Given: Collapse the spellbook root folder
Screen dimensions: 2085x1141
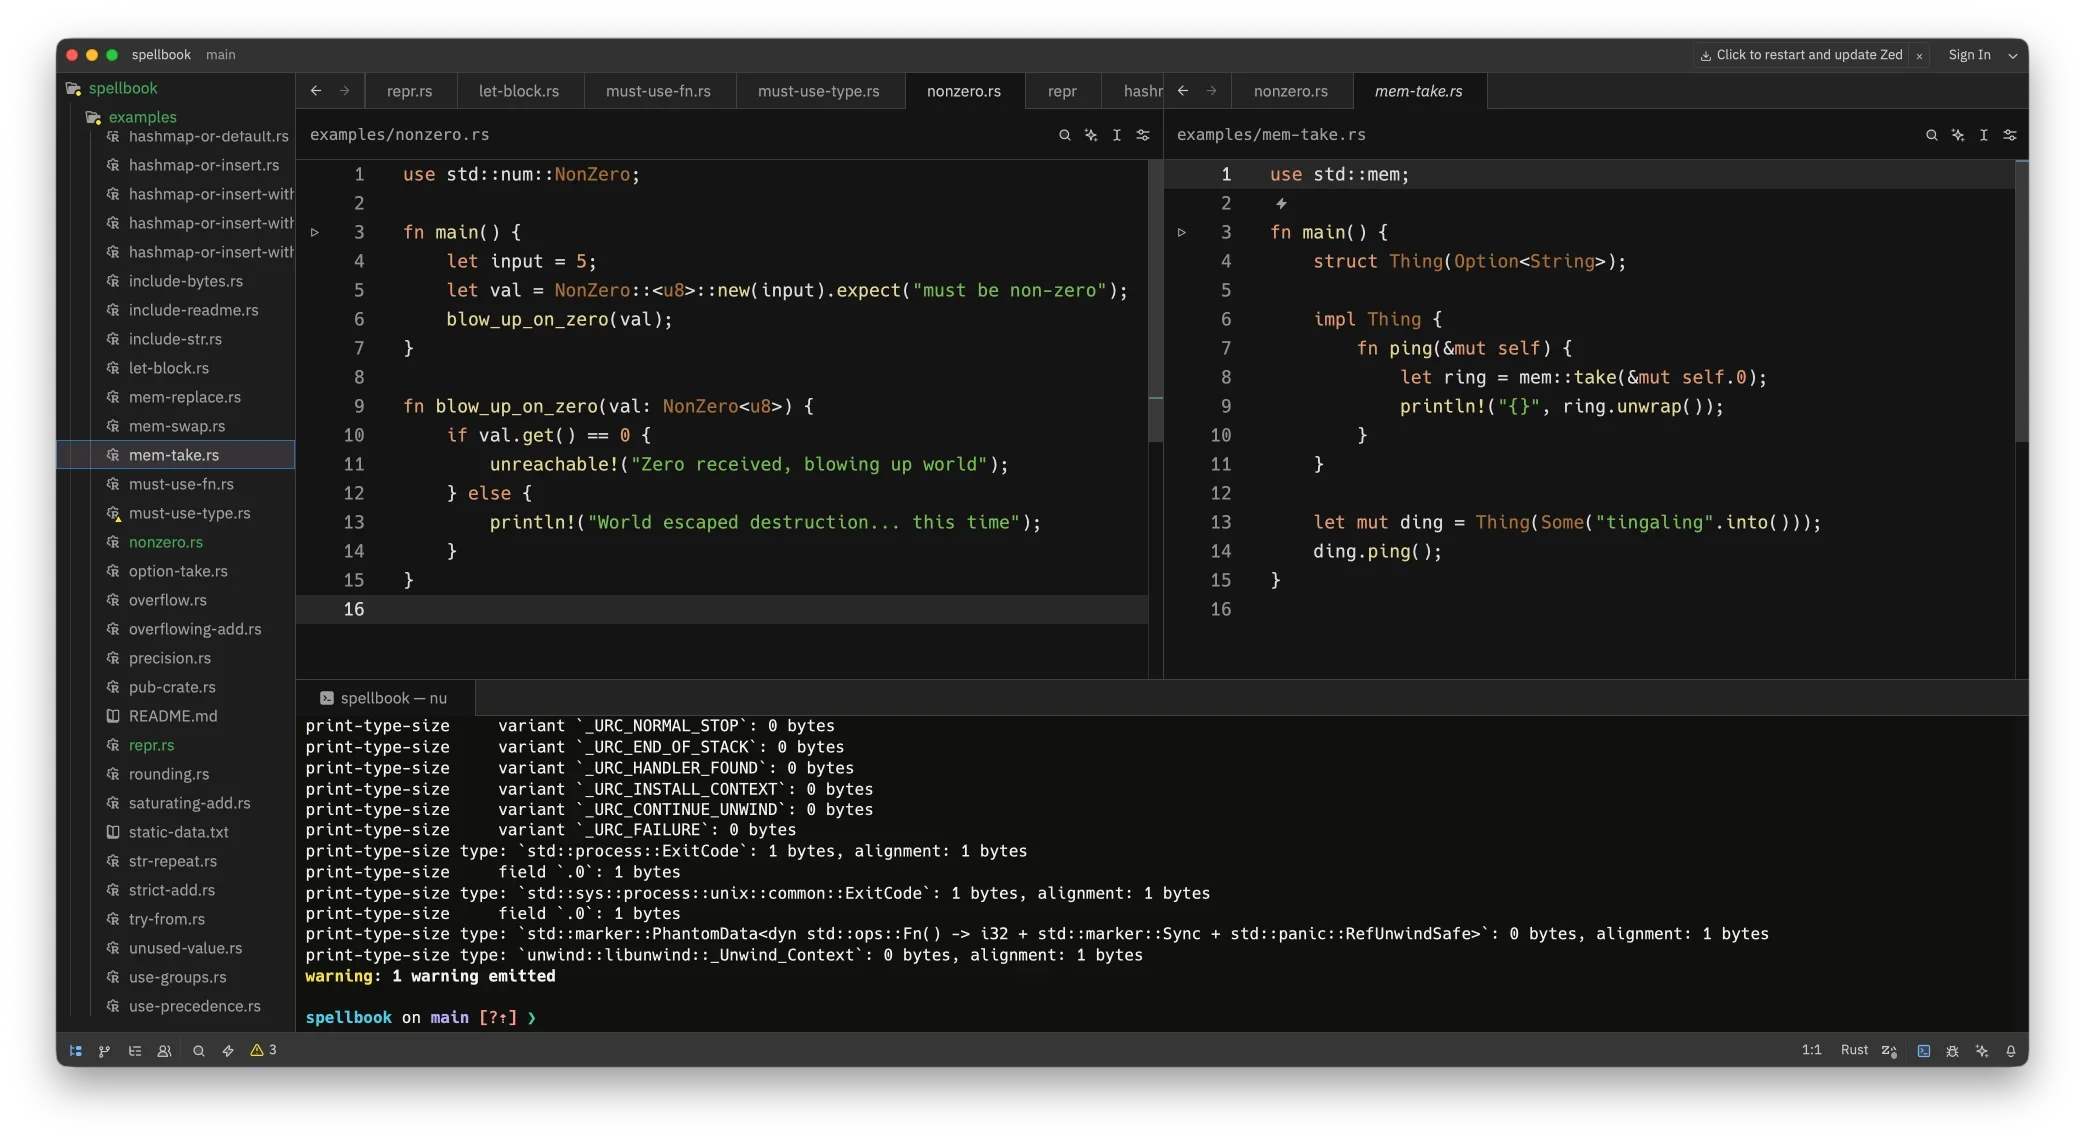Looking at the screenshot, I should click(x=122, y=88).
